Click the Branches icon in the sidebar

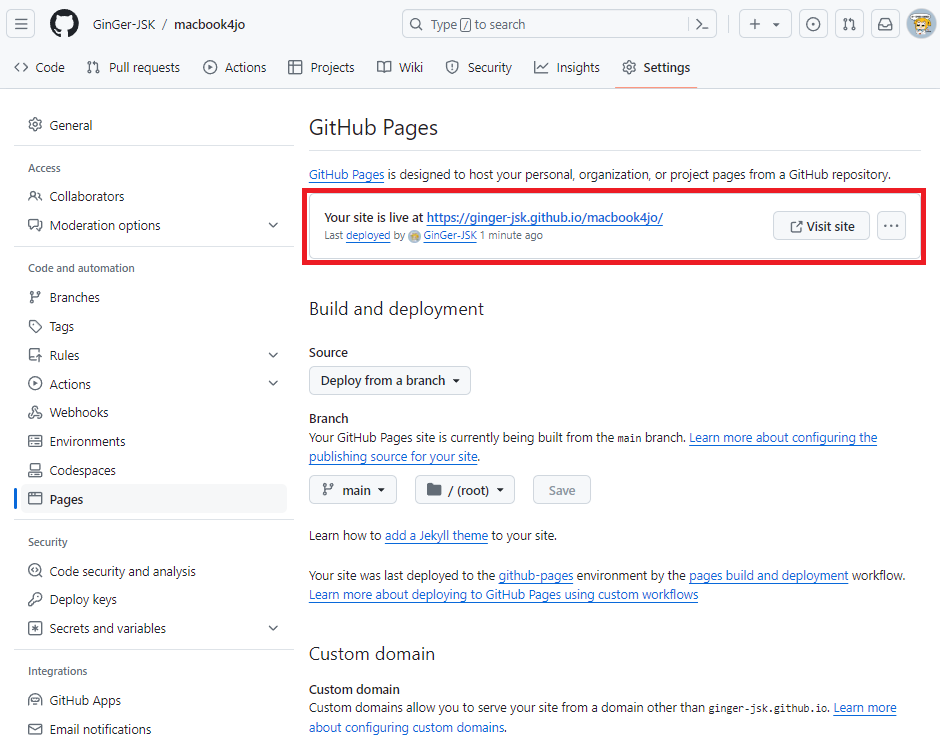pos(35,297)
